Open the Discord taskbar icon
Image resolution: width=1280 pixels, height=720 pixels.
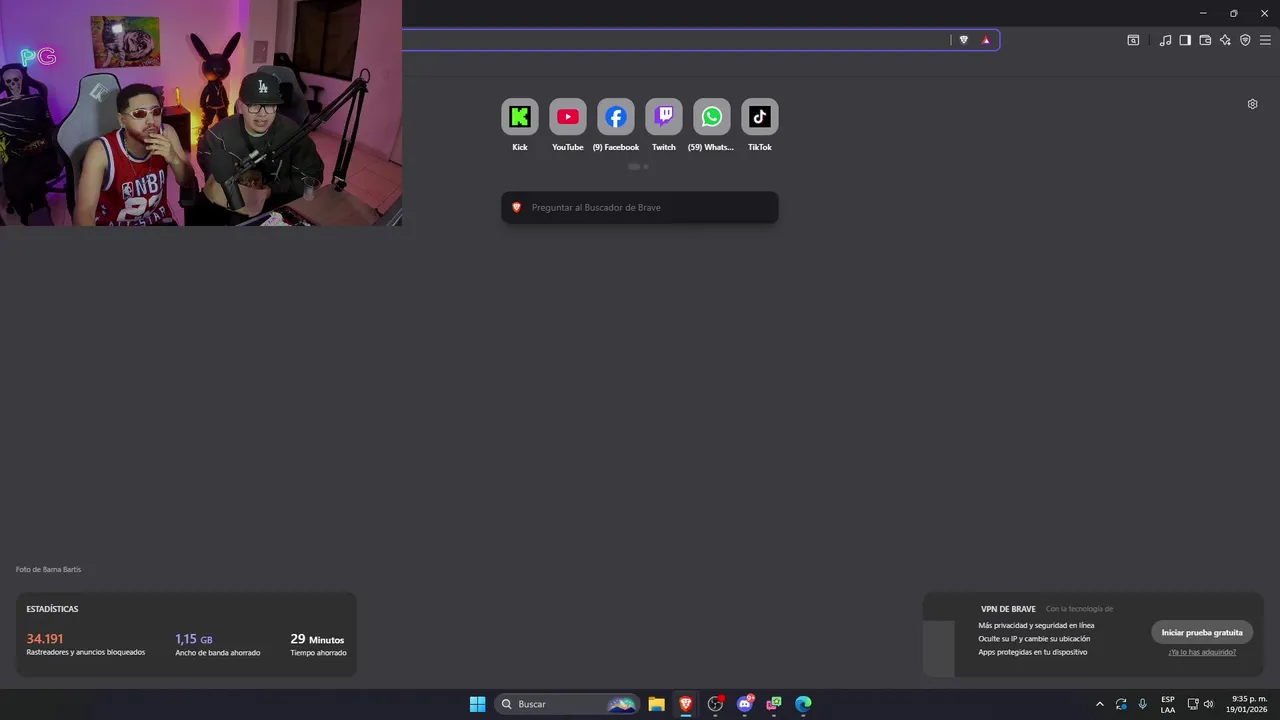coord(744,704)
